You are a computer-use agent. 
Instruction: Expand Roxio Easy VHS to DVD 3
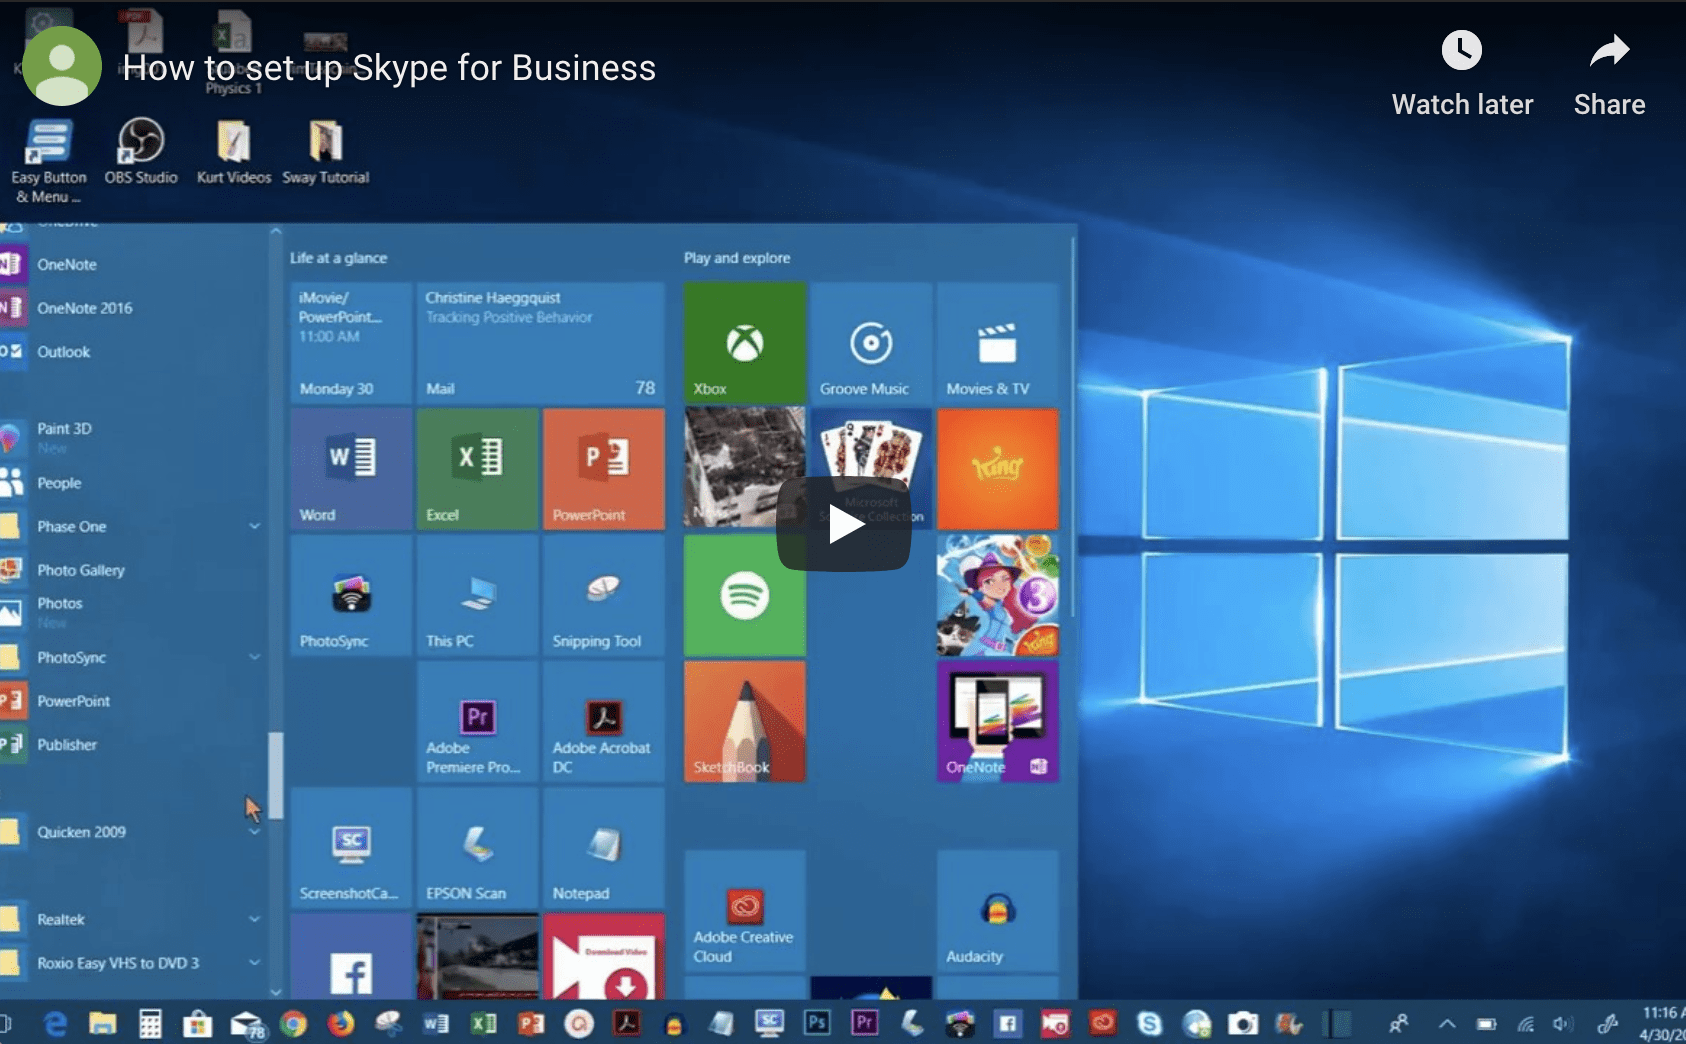[x=254, y=962]
